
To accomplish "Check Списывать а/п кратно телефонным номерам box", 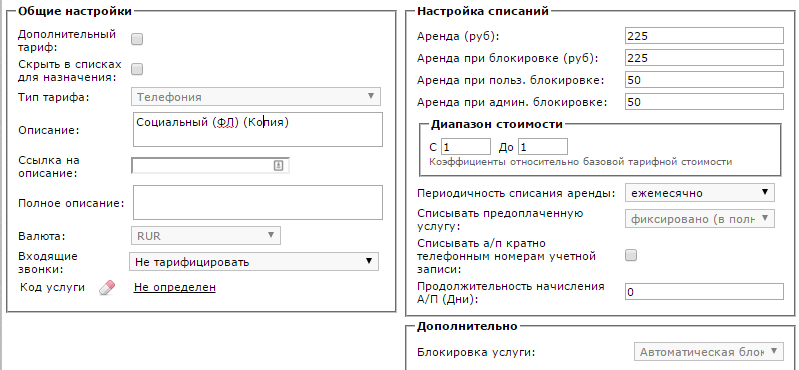I will [x=631, y=255].
